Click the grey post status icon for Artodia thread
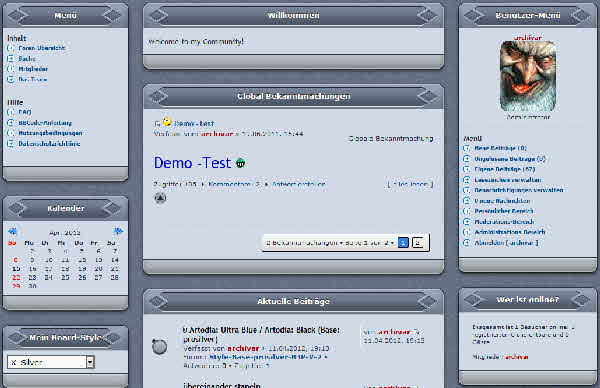Image resolution: width=600 pixels, height=388 pixels. tap(160, 346)
